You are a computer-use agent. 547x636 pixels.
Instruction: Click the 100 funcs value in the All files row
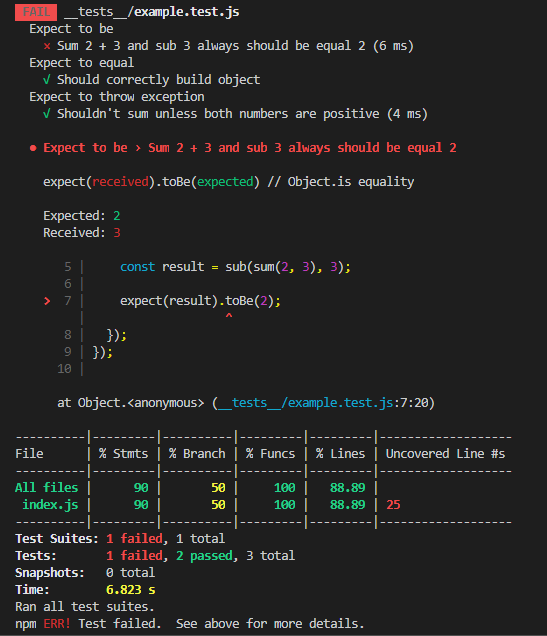285,488
